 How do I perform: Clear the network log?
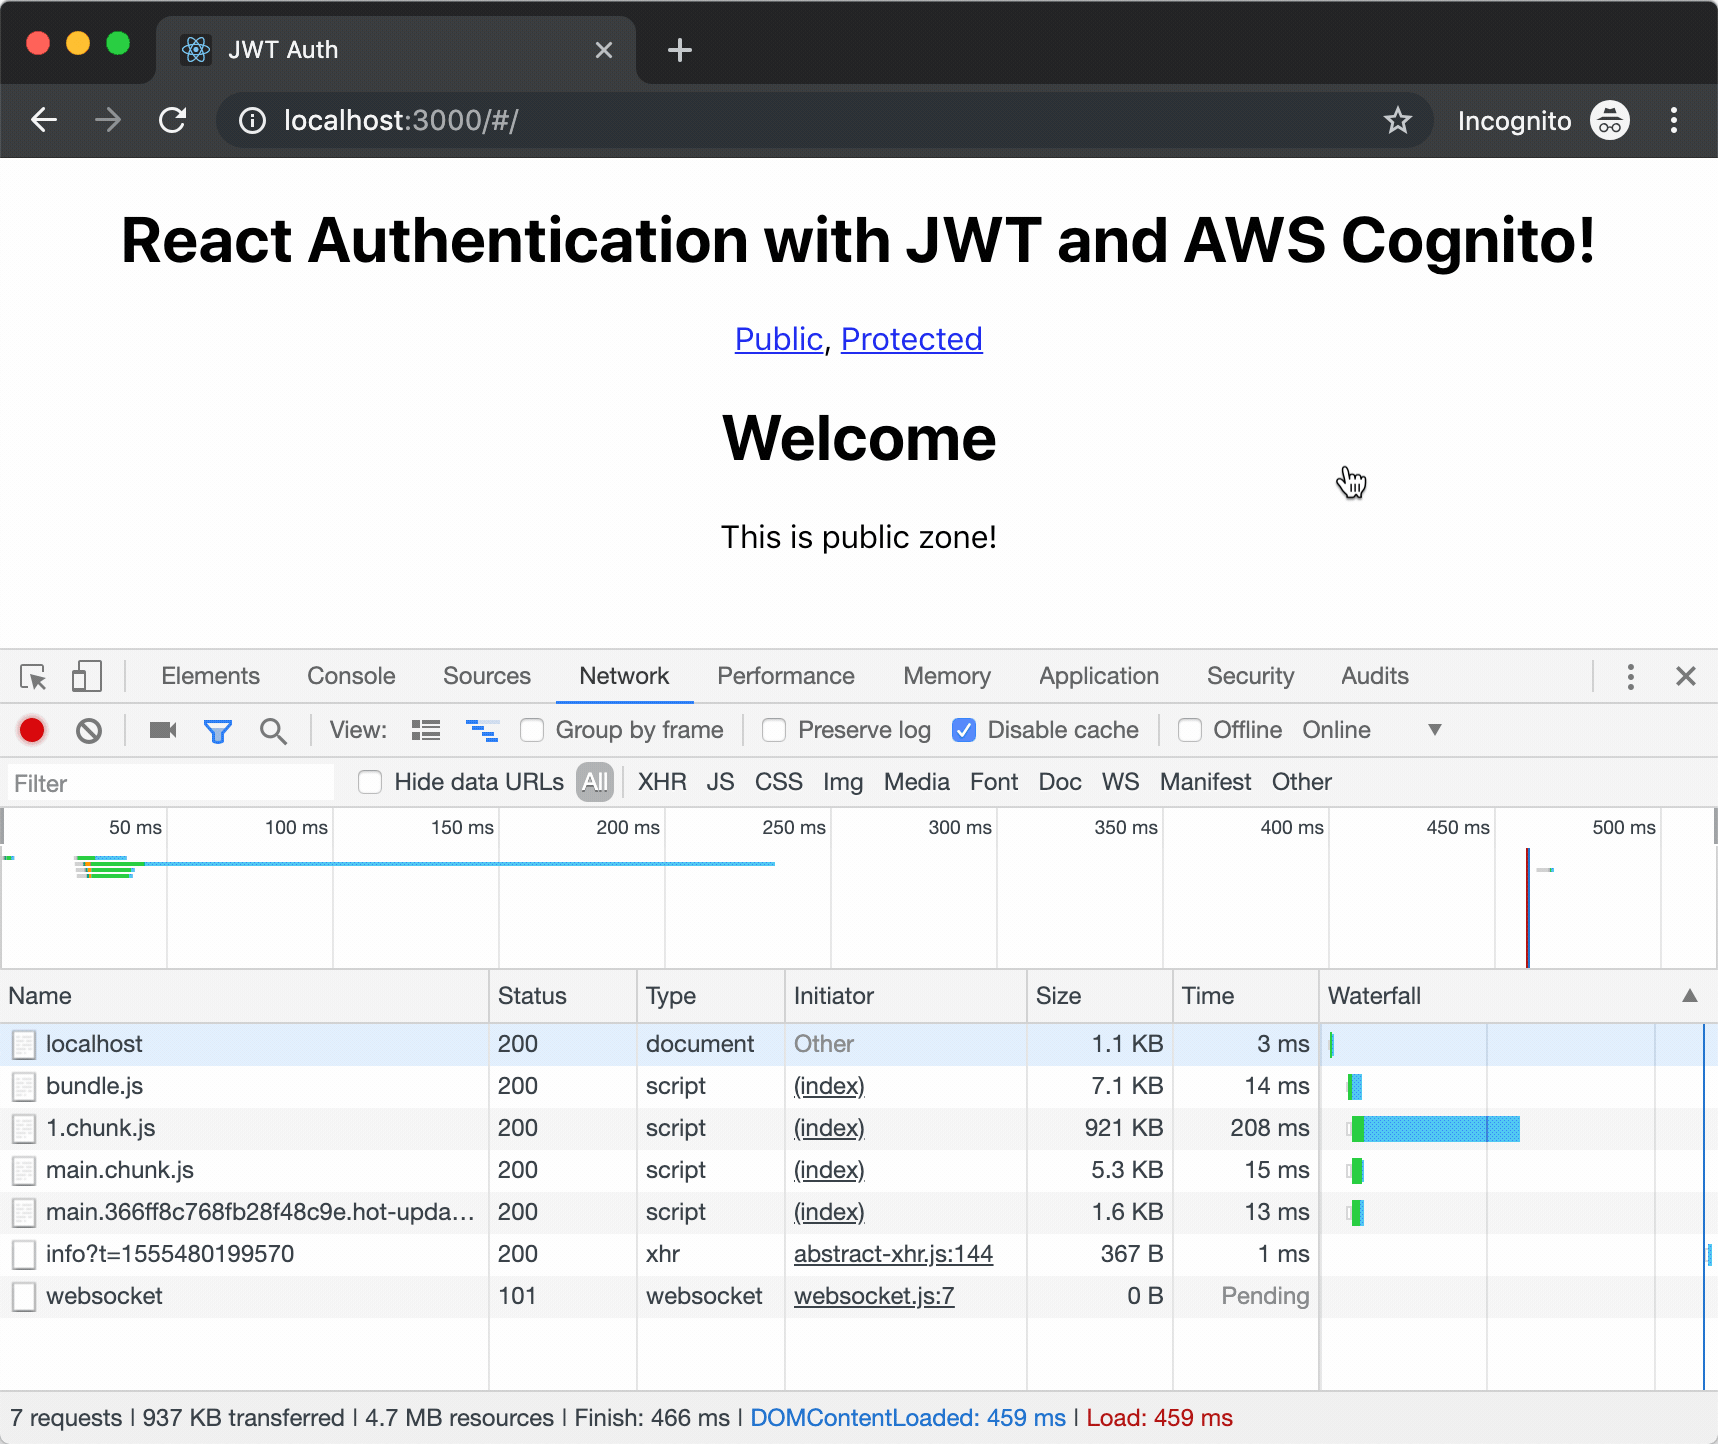pyautogui.click(x=89, y=731)
